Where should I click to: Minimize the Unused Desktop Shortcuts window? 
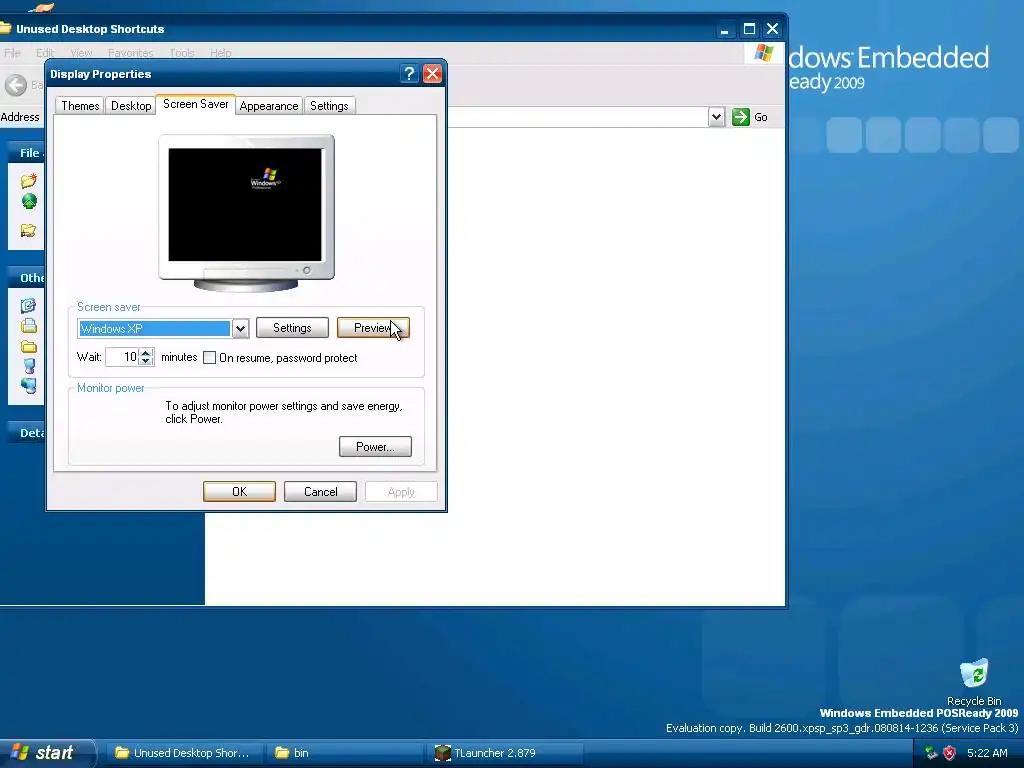click(x=724, y=29)
